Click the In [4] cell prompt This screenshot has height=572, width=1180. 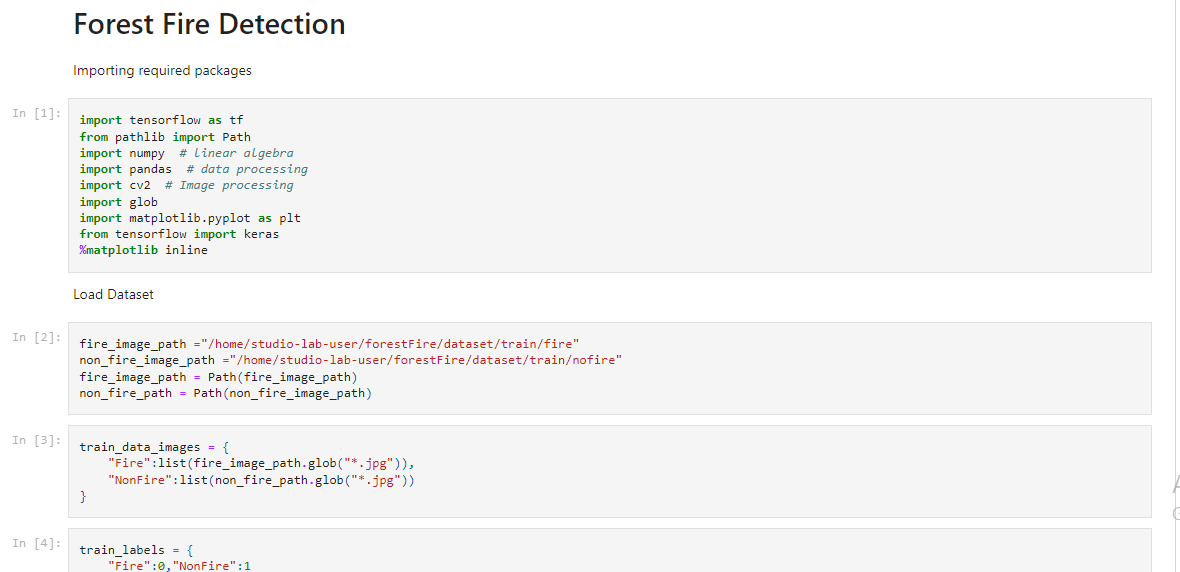[x=37, y=543]
